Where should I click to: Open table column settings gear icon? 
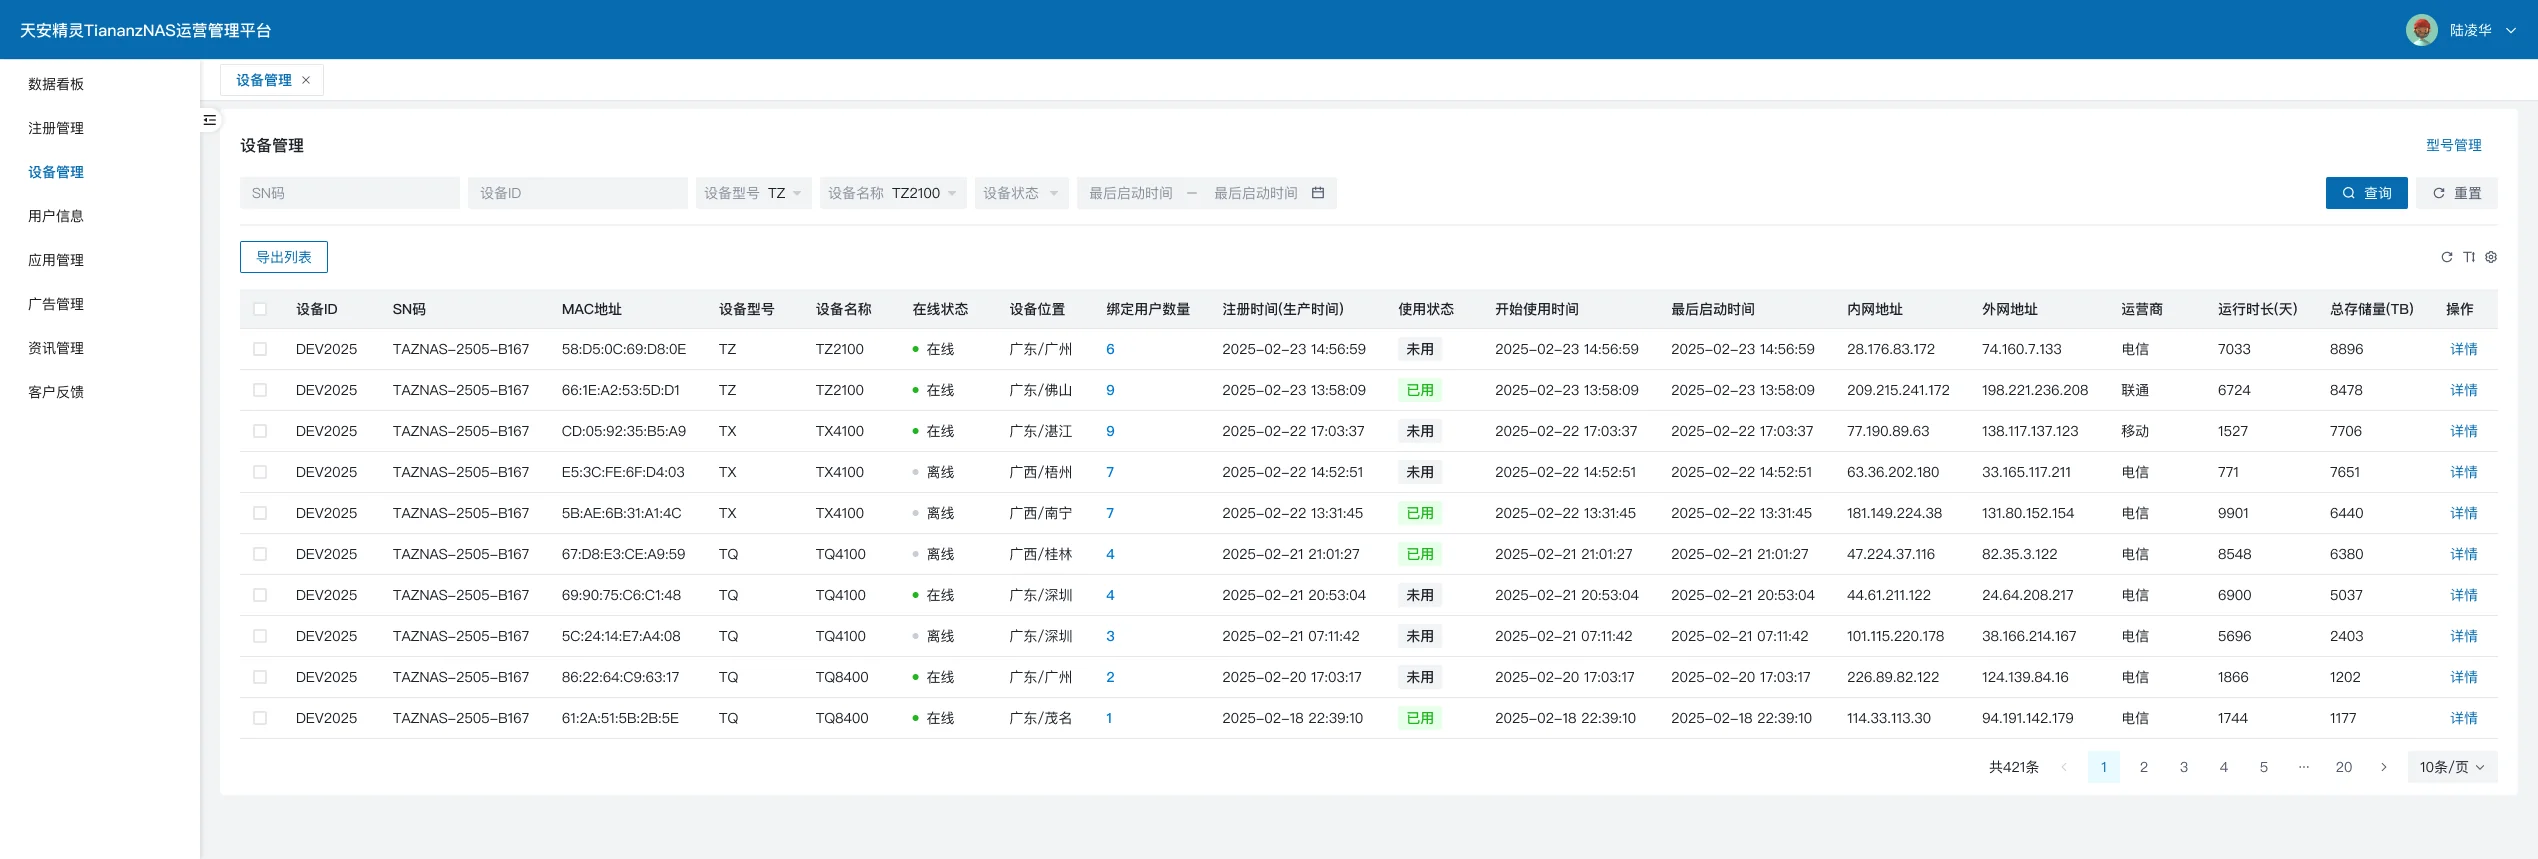pos(2491,257)
